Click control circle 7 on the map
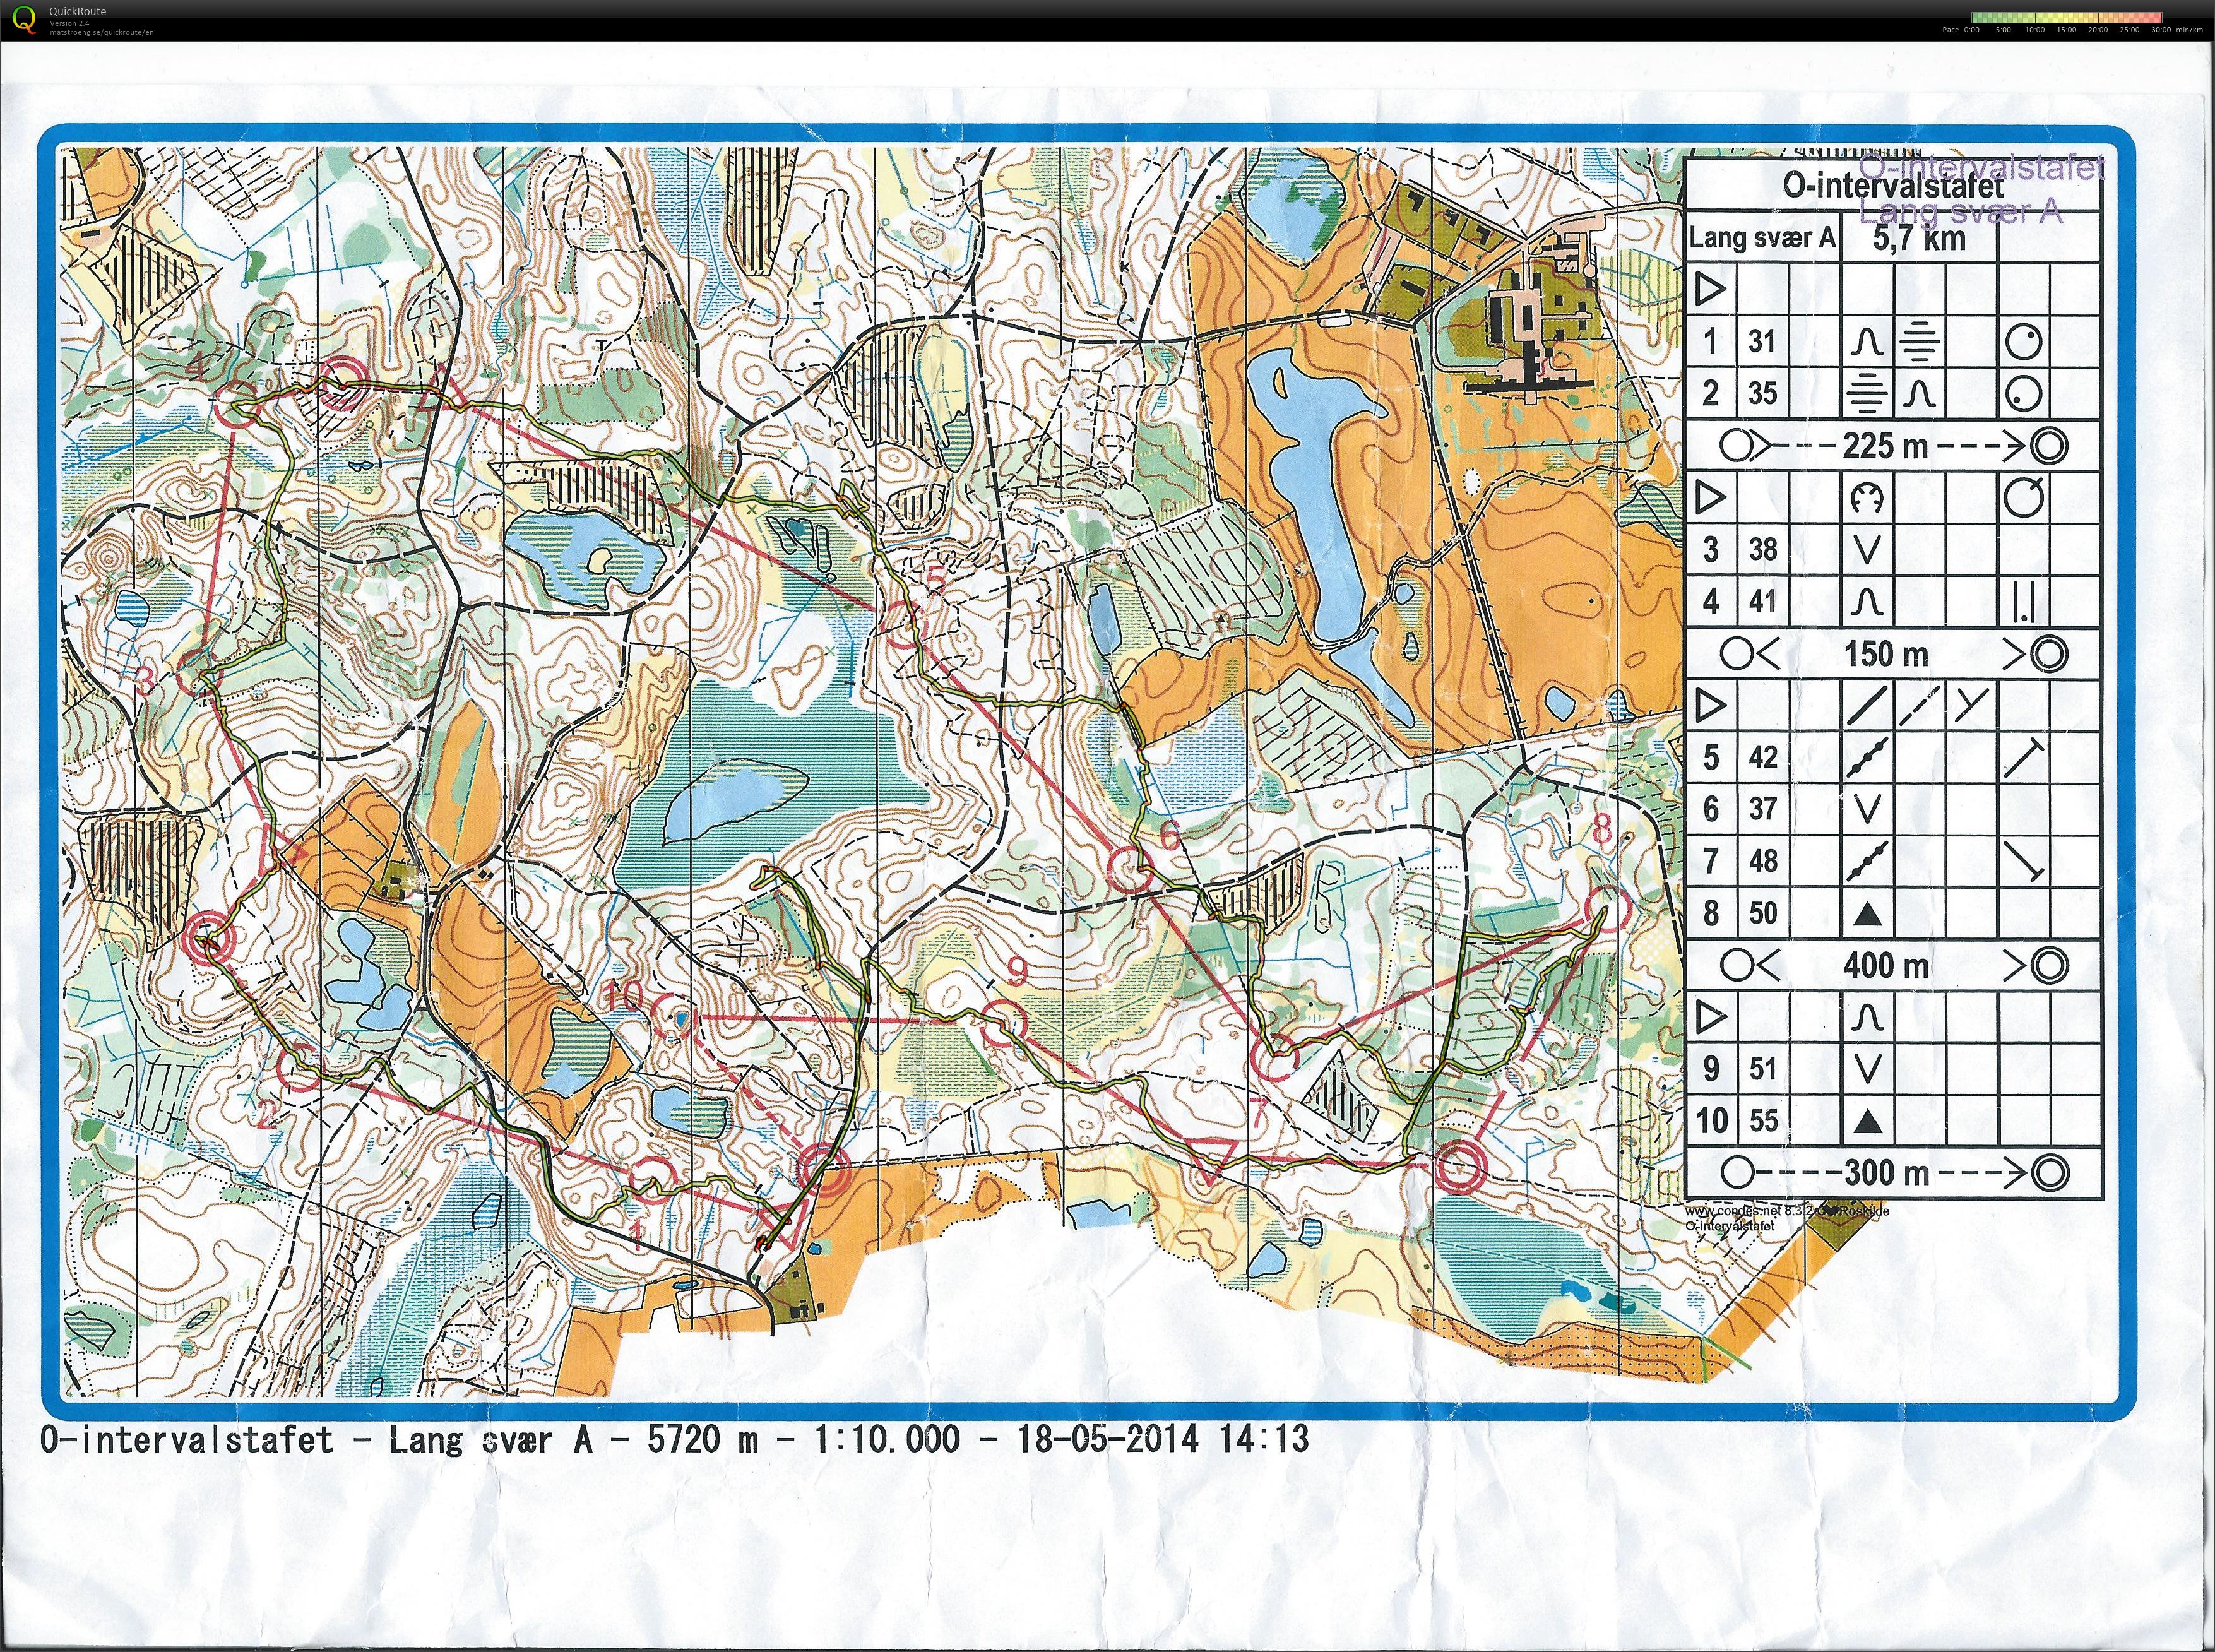The height and width of the screenshot is (1652, 2215). tap(1276, 1058)
